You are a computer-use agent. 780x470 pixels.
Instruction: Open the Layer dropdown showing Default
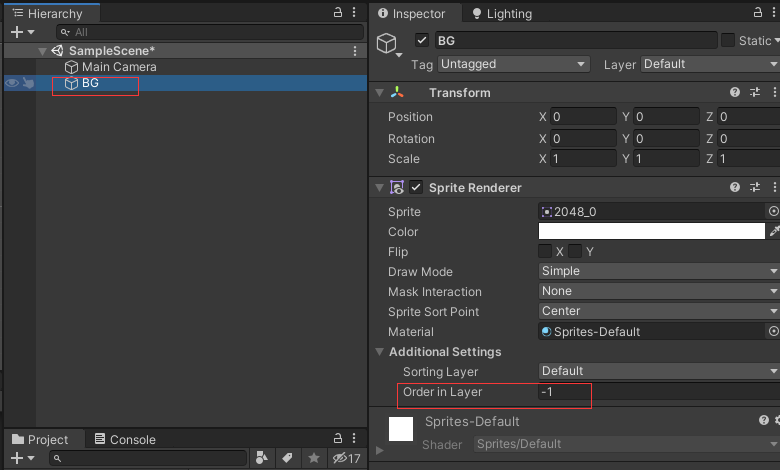pyautogui.click(x=710, y=64)
